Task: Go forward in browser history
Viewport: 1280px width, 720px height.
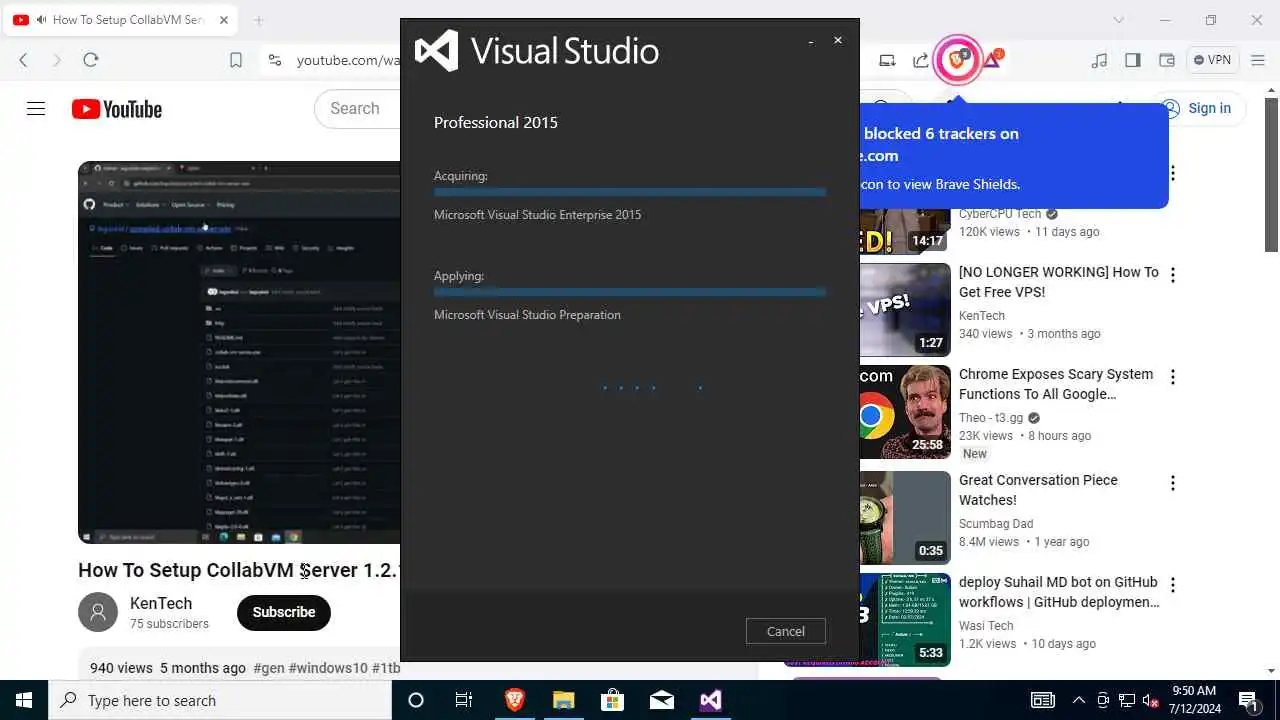Action: click(x=57, y=60)
